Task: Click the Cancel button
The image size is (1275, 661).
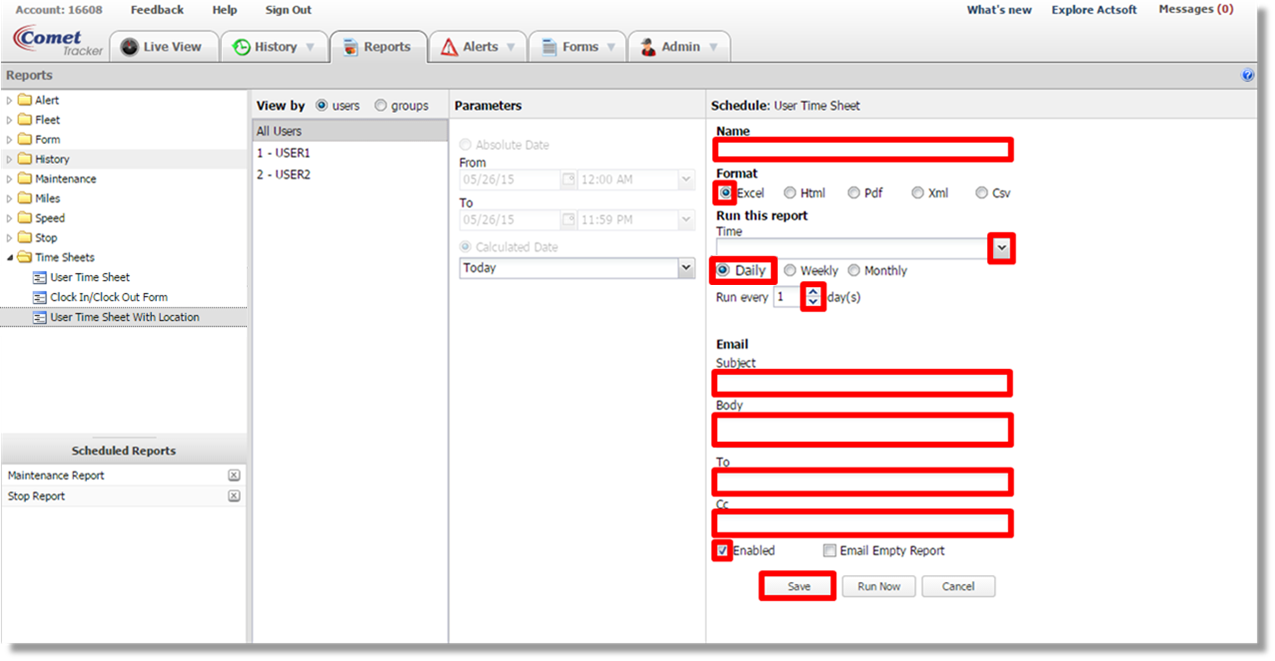Action: [958, 587]
